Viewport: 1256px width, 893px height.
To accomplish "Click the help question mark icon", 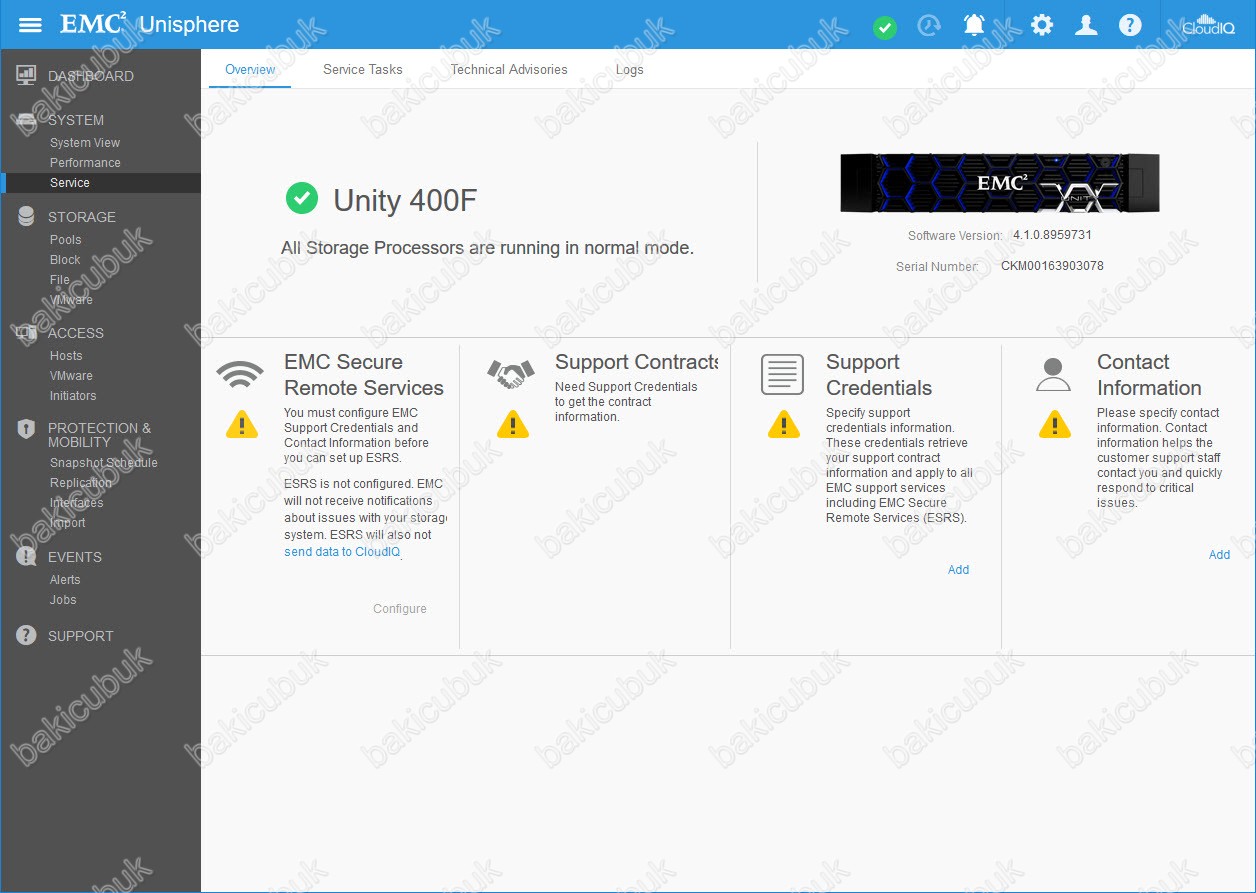I will 1130,25.
